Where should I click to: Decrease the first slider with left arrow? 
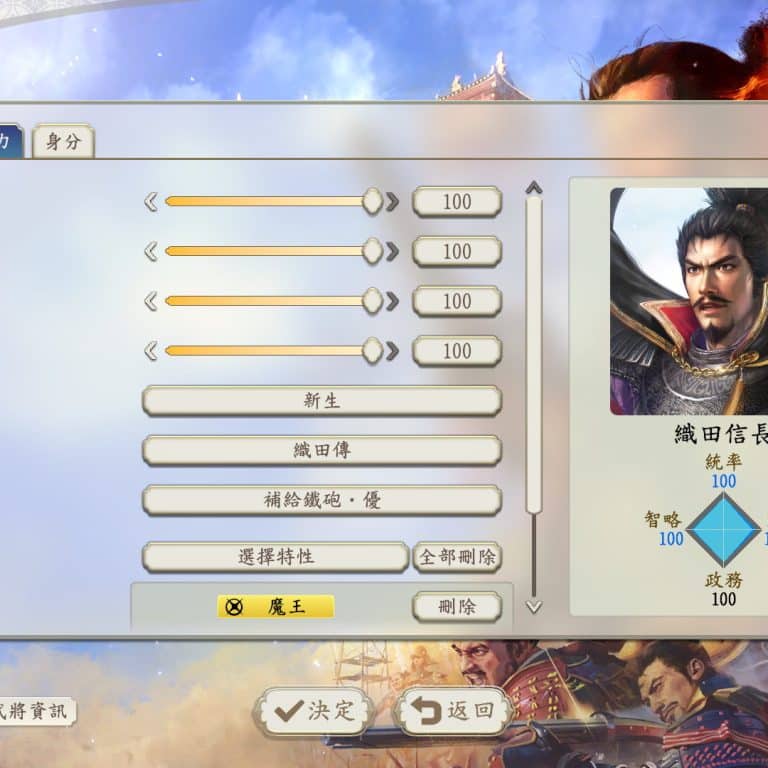coord(151,202)
